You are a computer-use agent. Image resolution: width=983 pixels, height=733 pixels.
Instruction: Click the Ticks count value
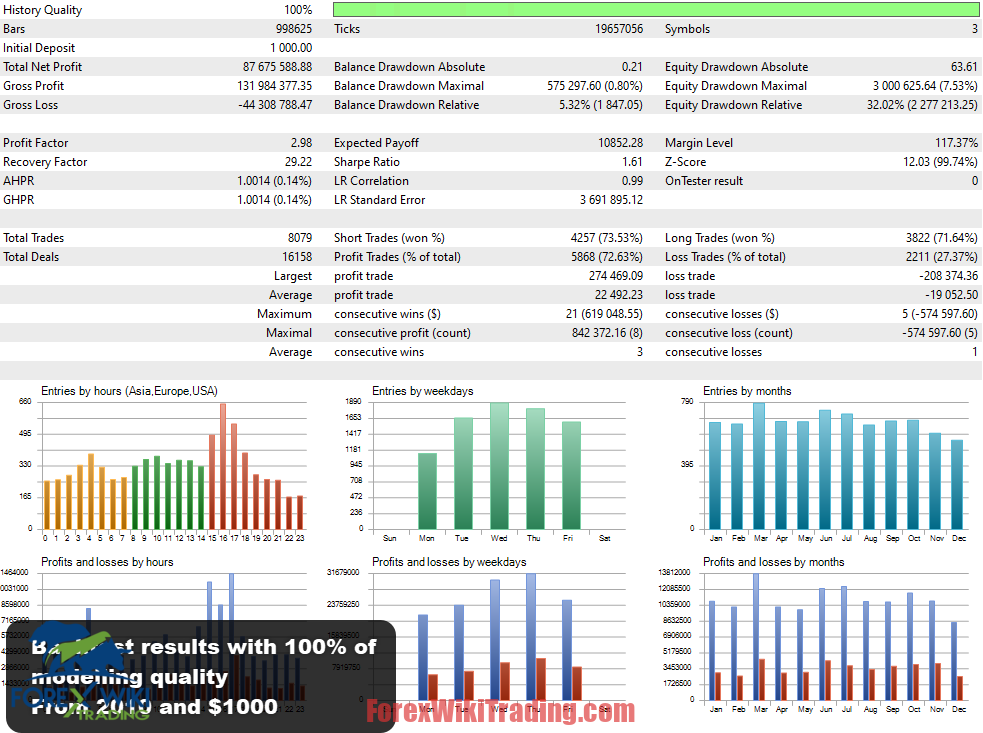pos(618,29)
